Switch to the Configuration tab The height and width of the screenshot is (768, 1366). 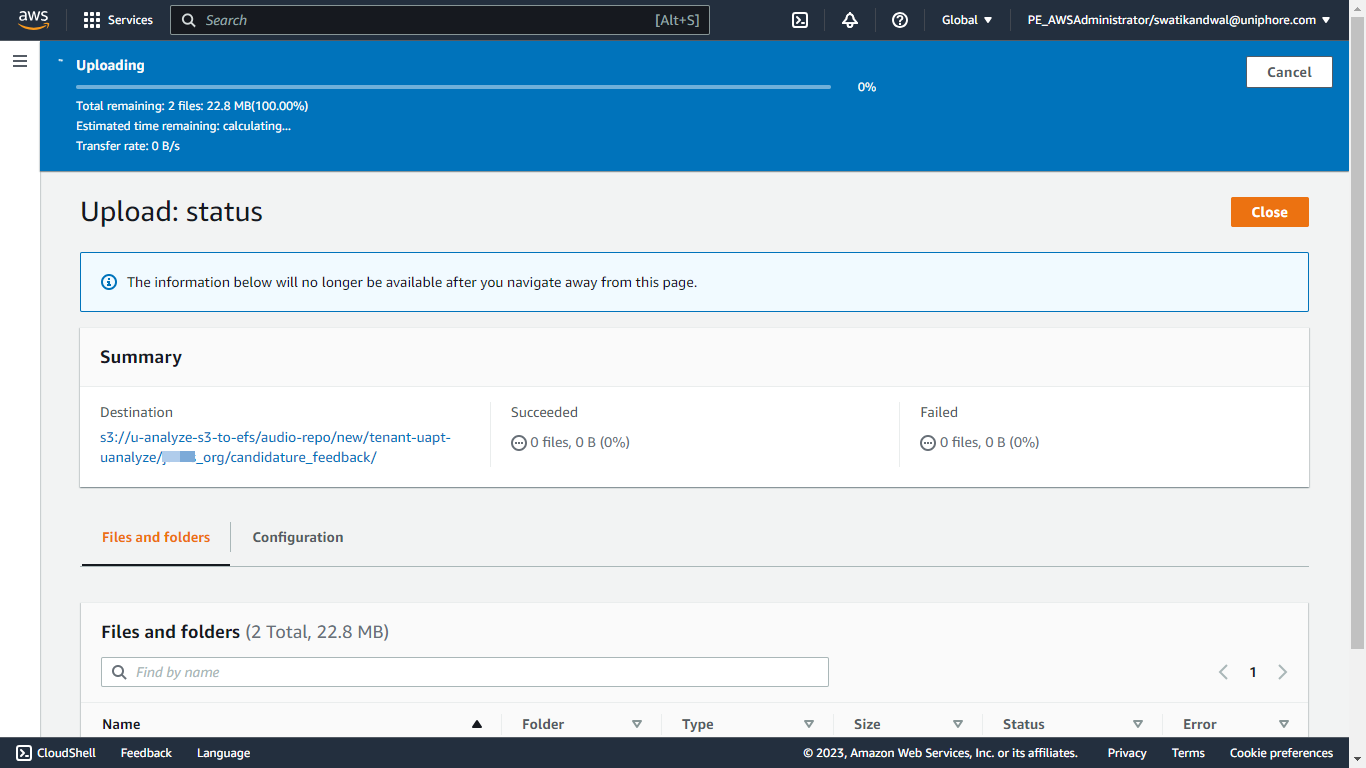tap(298, 537)
